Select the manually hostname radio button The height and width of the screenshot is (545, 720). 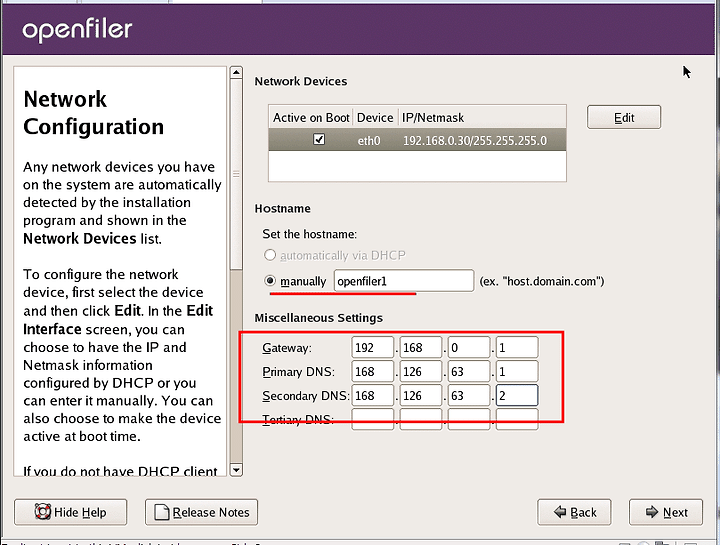pos(270,281)
